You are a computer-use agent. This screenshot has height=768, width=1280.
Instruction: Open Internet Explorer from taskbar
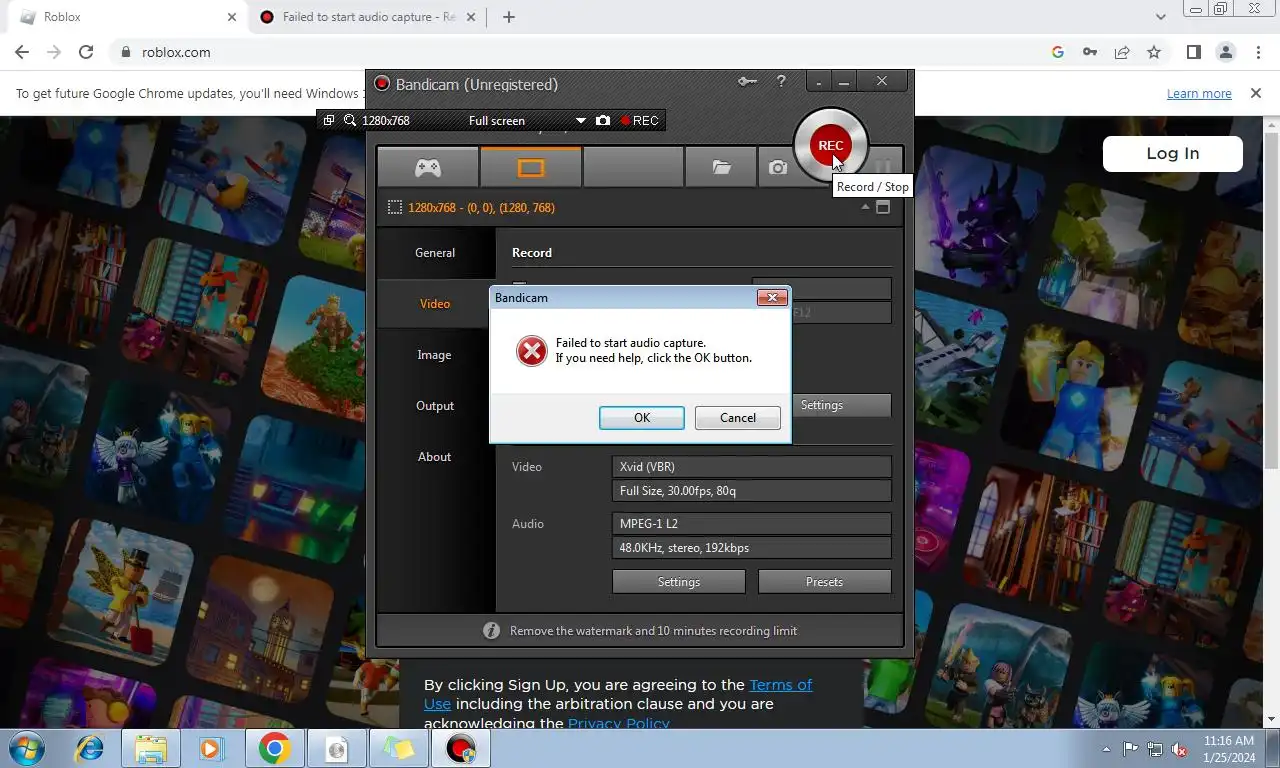click(x=89, y=748)
